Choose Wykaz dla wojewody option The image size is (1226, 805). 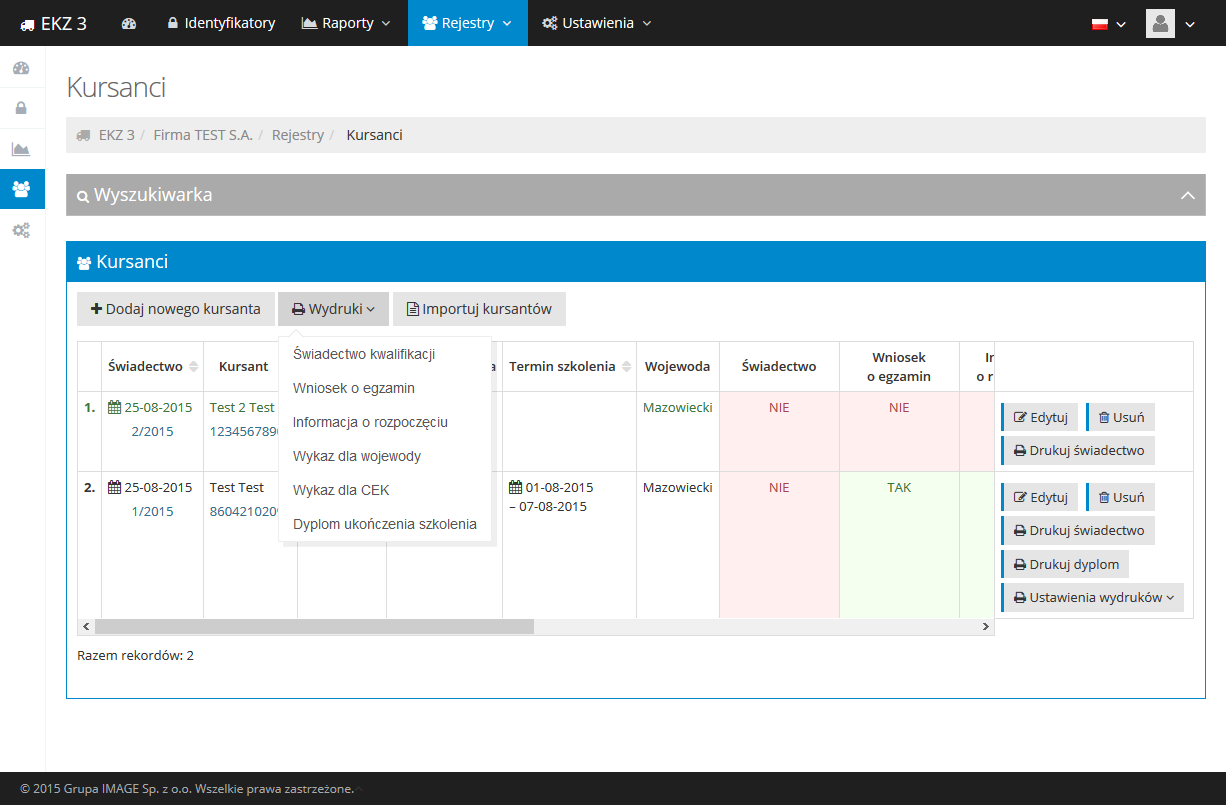(x=357, y=456)
